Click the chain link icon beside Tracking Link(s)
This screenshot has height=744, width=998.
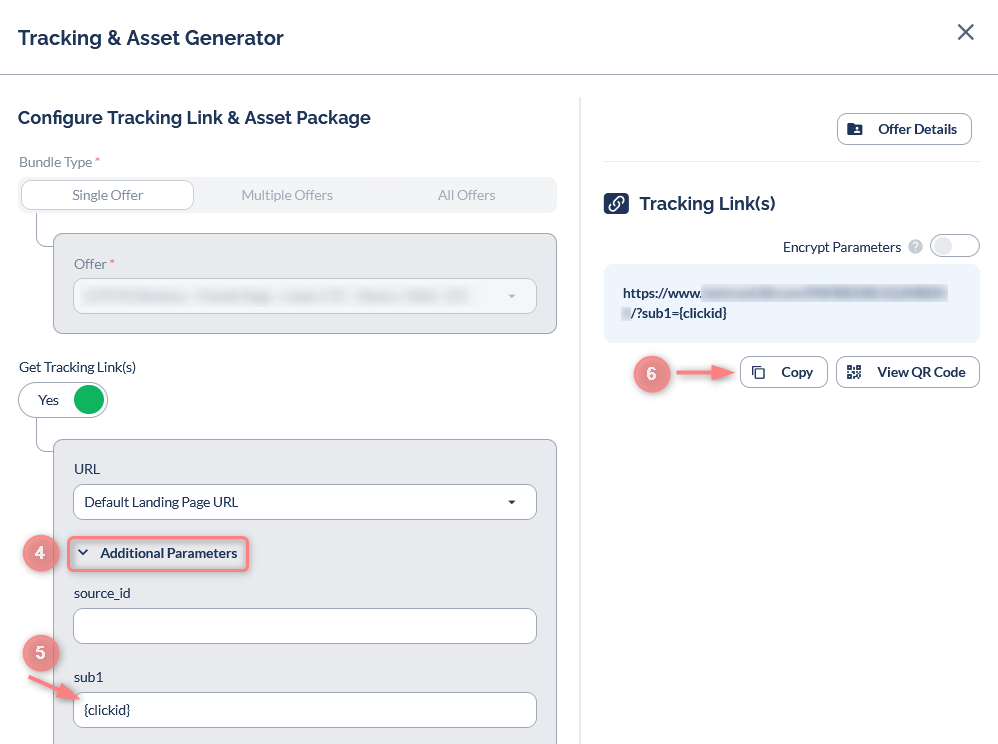tap(616, 204)
